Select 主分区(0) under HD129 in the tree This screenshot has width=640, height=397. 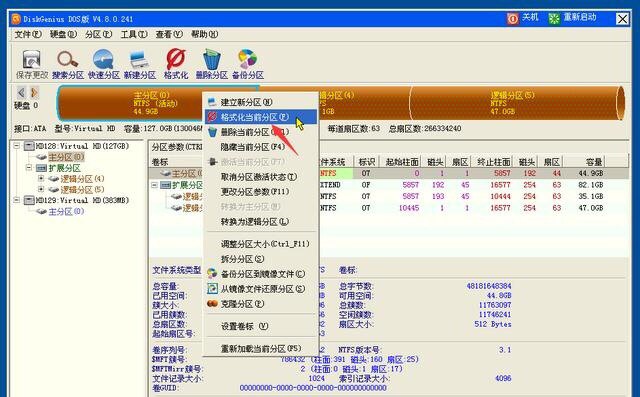(66, 211)
